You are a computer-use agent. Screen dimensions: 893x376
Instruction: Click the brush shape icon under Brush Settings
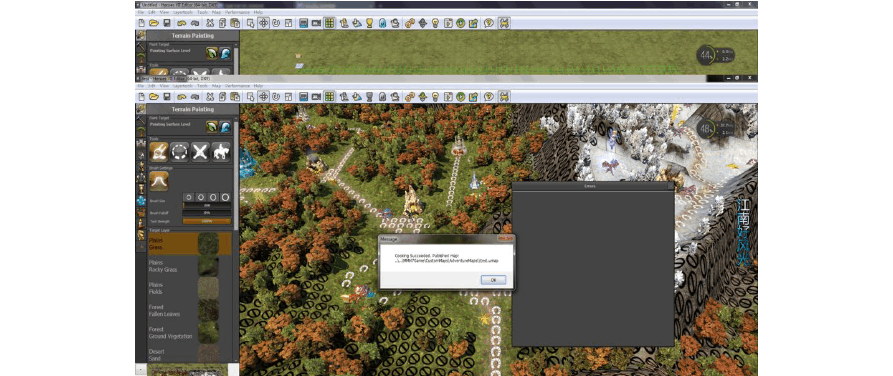point(158,181)
